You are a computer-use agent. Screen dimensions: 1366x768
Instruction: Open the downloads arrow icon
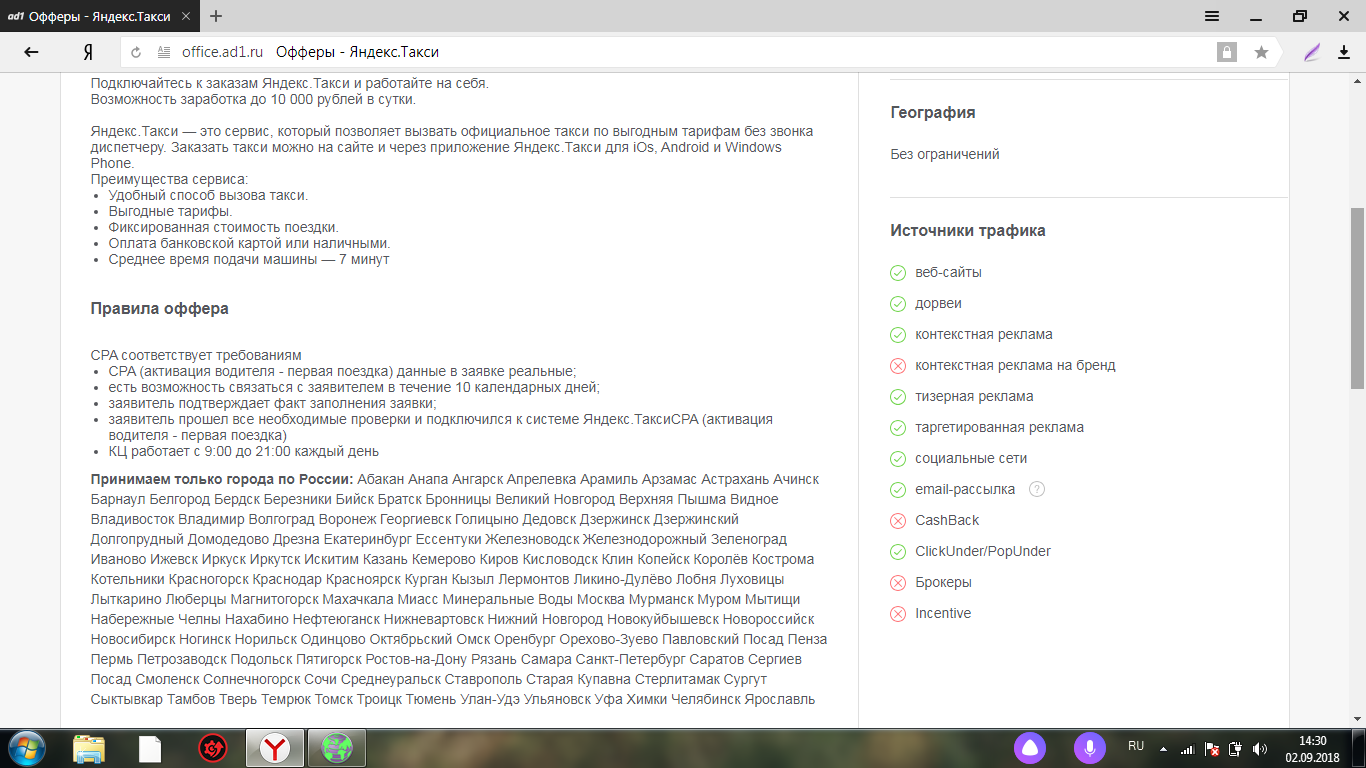pyautogui.click(x=1344, y=52)
